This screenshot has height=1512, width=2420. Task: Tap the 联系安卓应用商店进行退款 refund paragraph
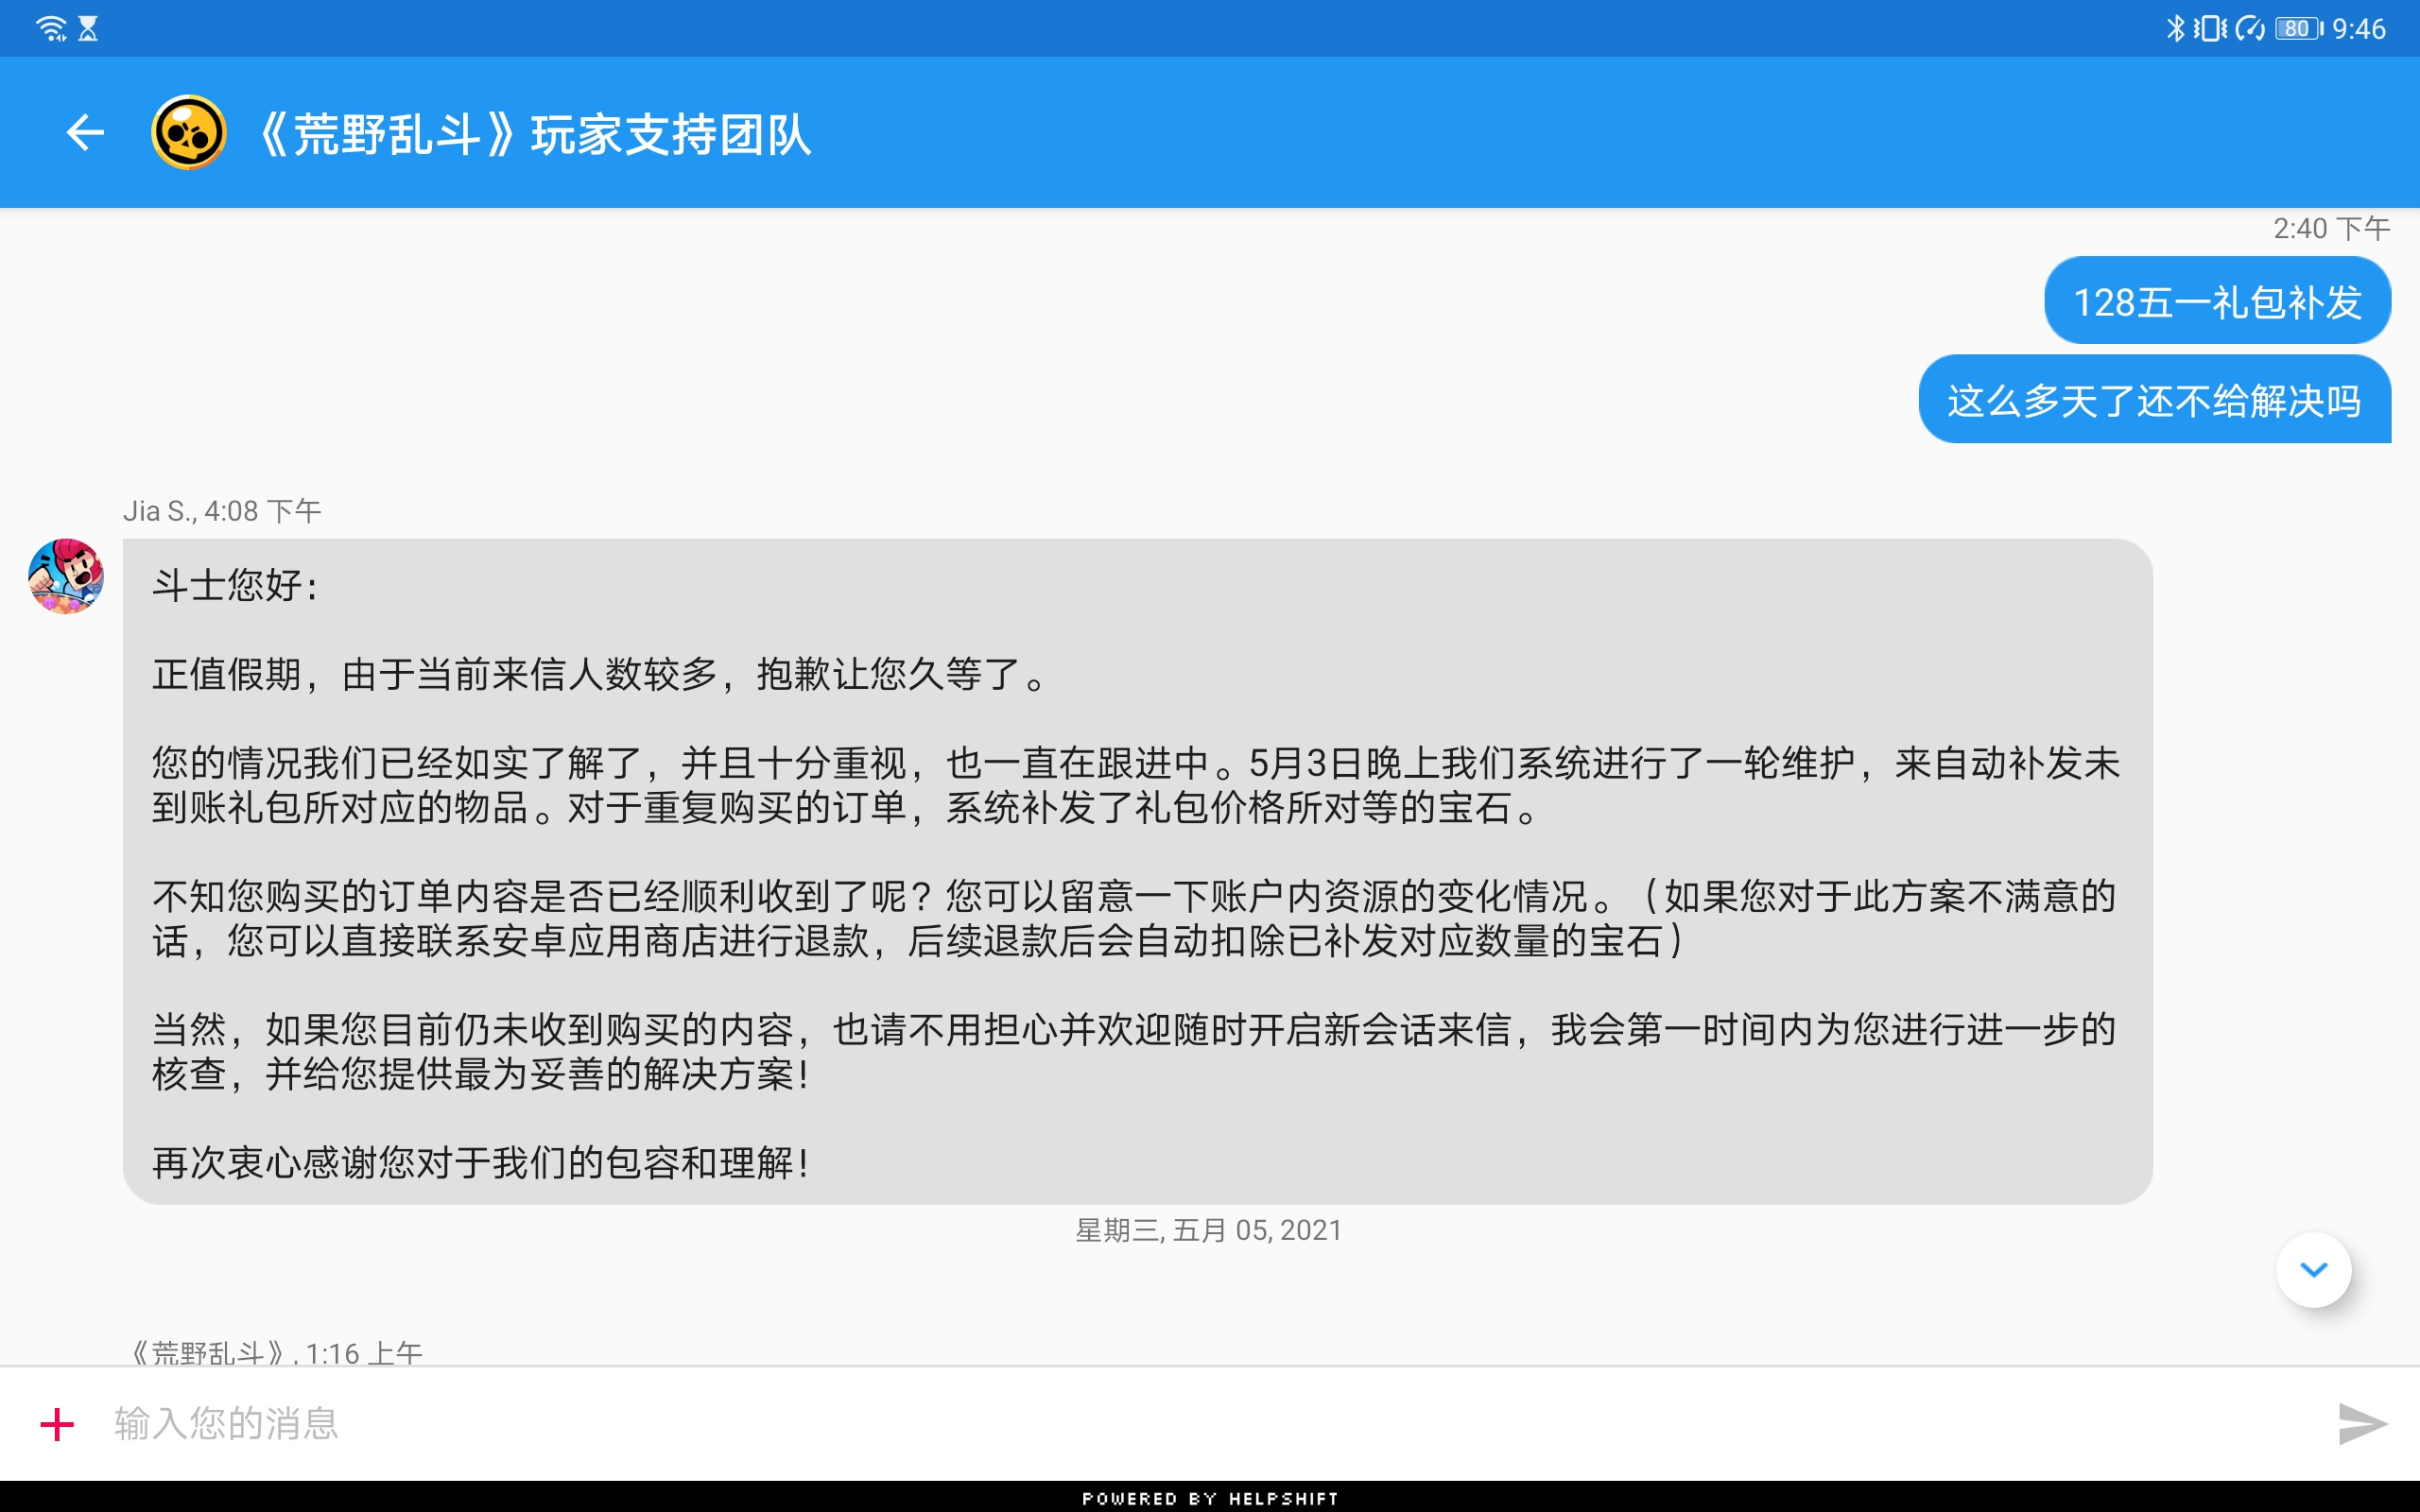[1134, 918]
